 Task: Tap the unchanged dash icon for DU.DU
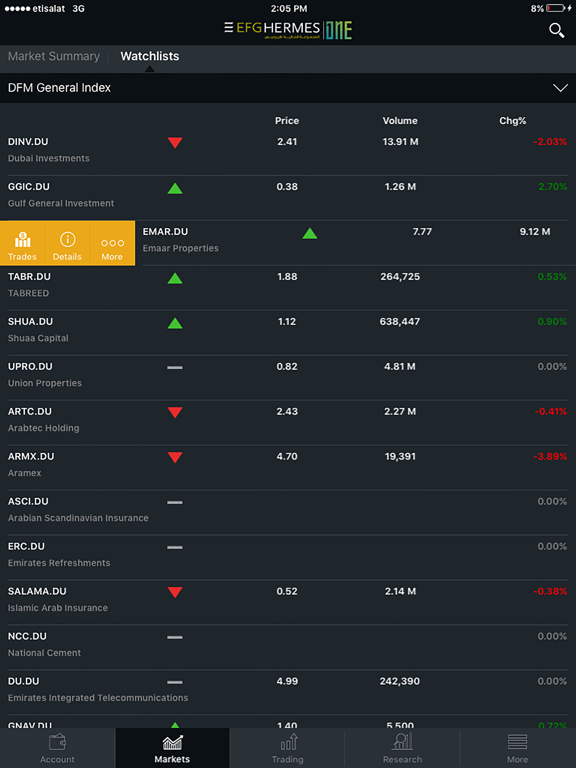click(x=175, y=682)
